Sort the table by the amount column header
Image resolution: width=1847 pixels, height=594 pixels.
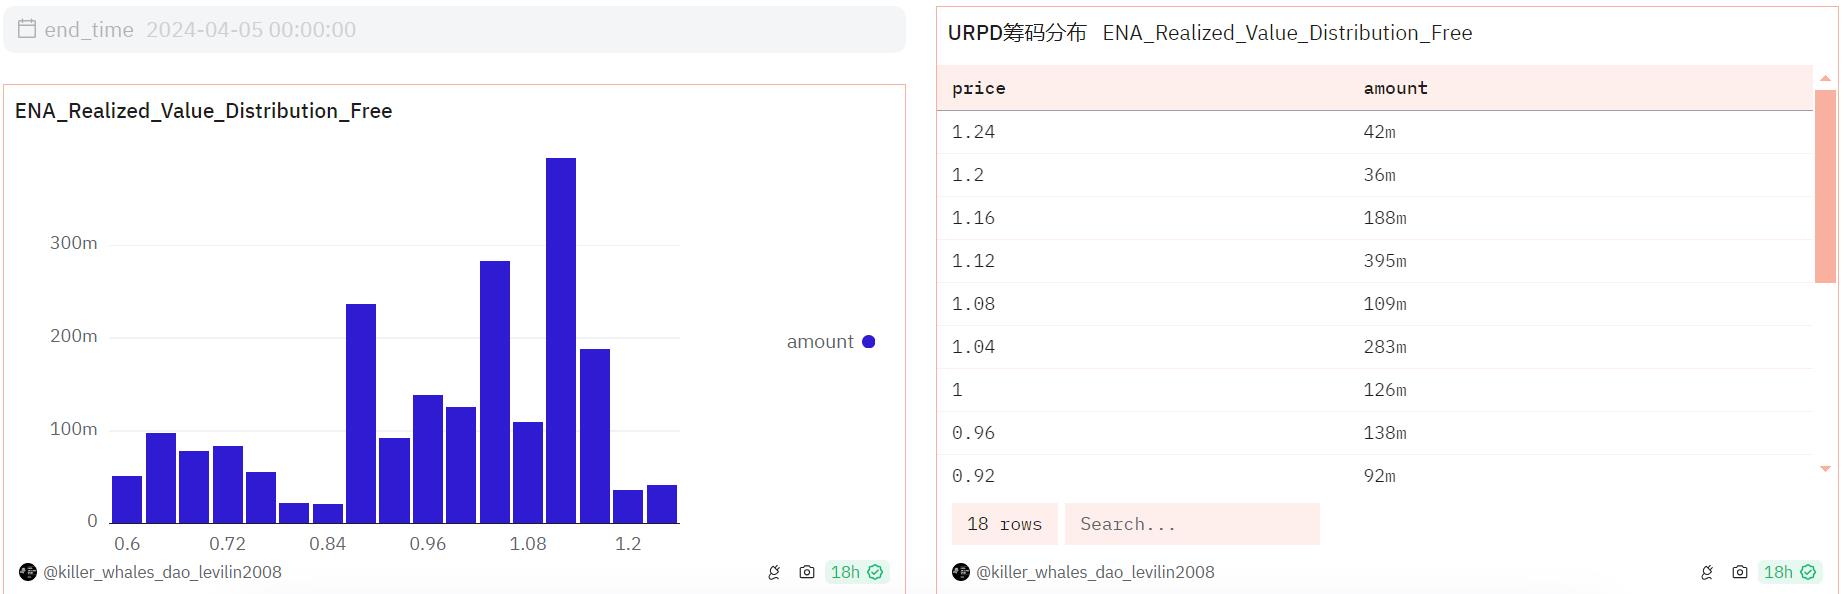click(x=1395, y=88)
